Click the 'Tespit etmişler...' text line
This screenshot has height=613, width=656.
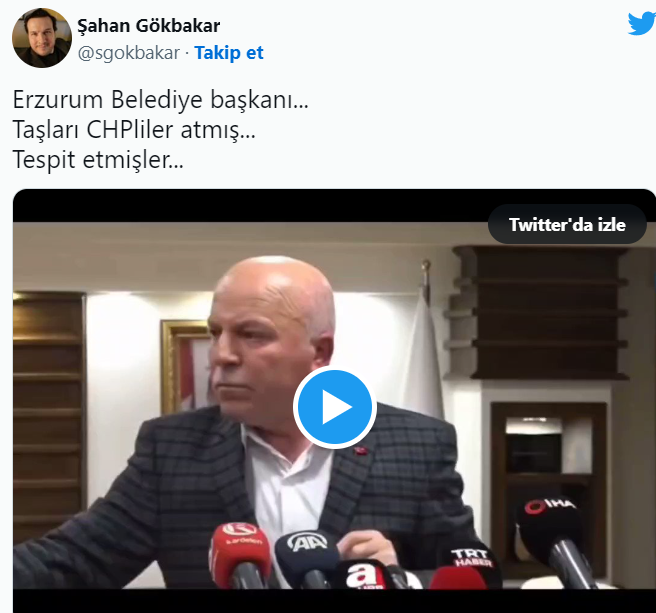pyautogui.click(x=98, y=160)
